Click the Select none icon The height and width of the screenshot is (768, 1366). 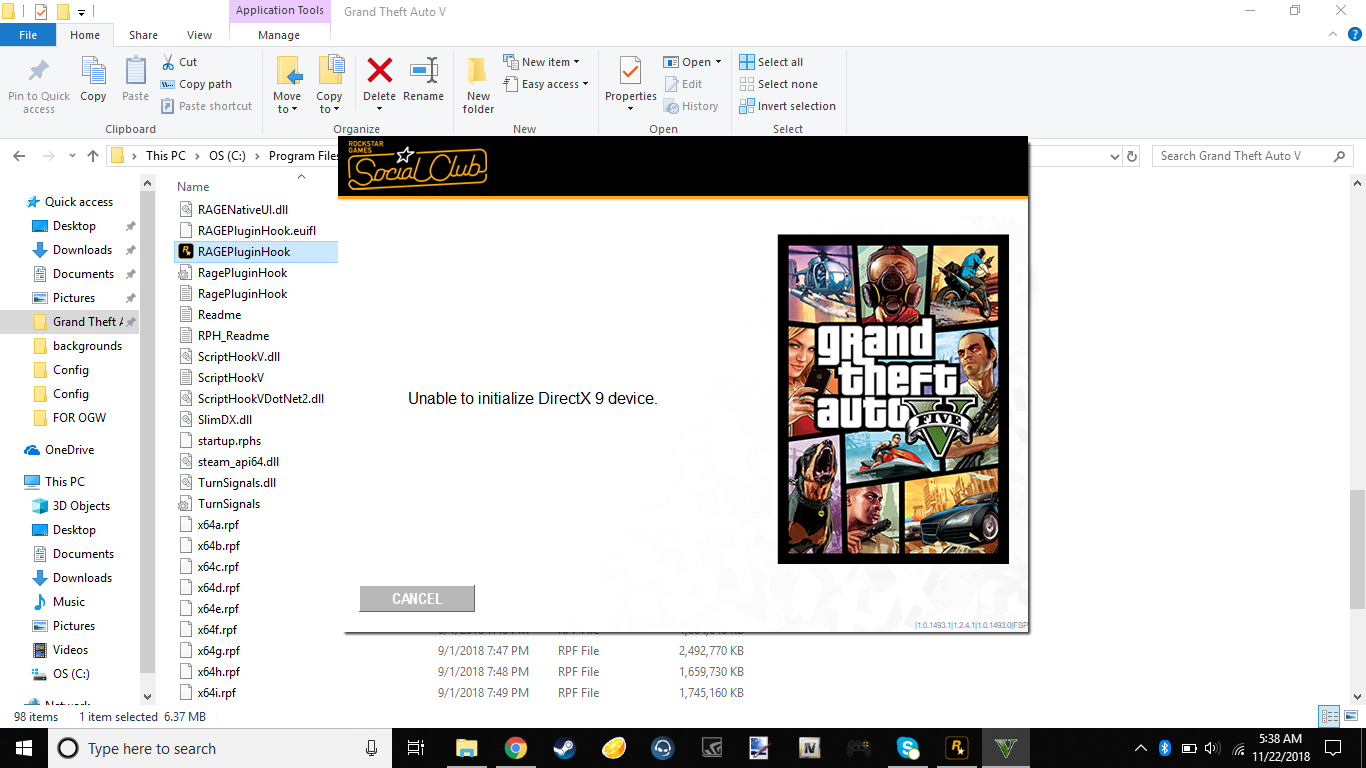(x=747, y=84)
